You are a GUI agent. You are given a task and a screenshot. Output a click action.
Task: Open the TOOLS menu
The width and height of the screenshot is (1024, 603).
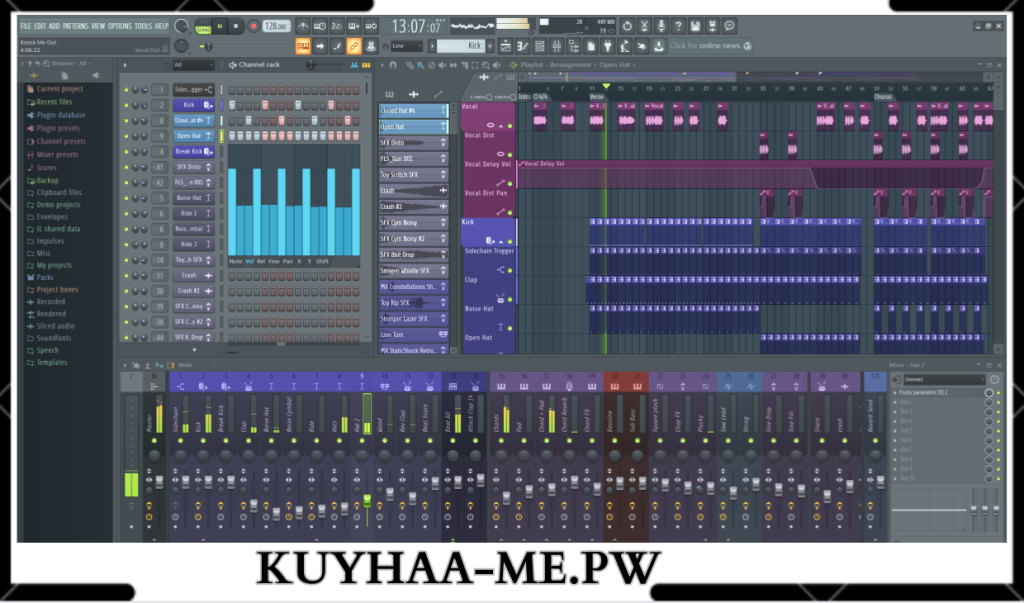(143, 26)
